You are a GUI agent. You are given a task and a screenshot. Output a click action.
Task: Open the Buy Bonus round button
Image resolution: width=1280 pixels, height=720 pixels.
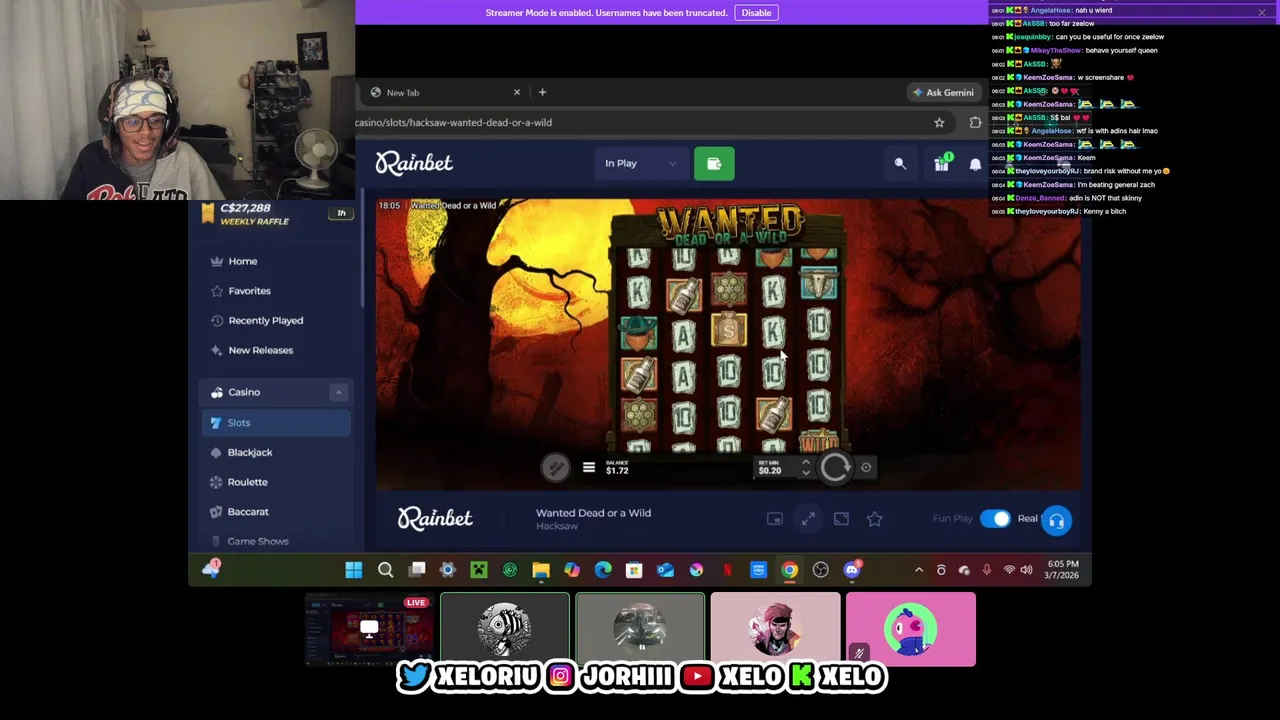point(556,467)
